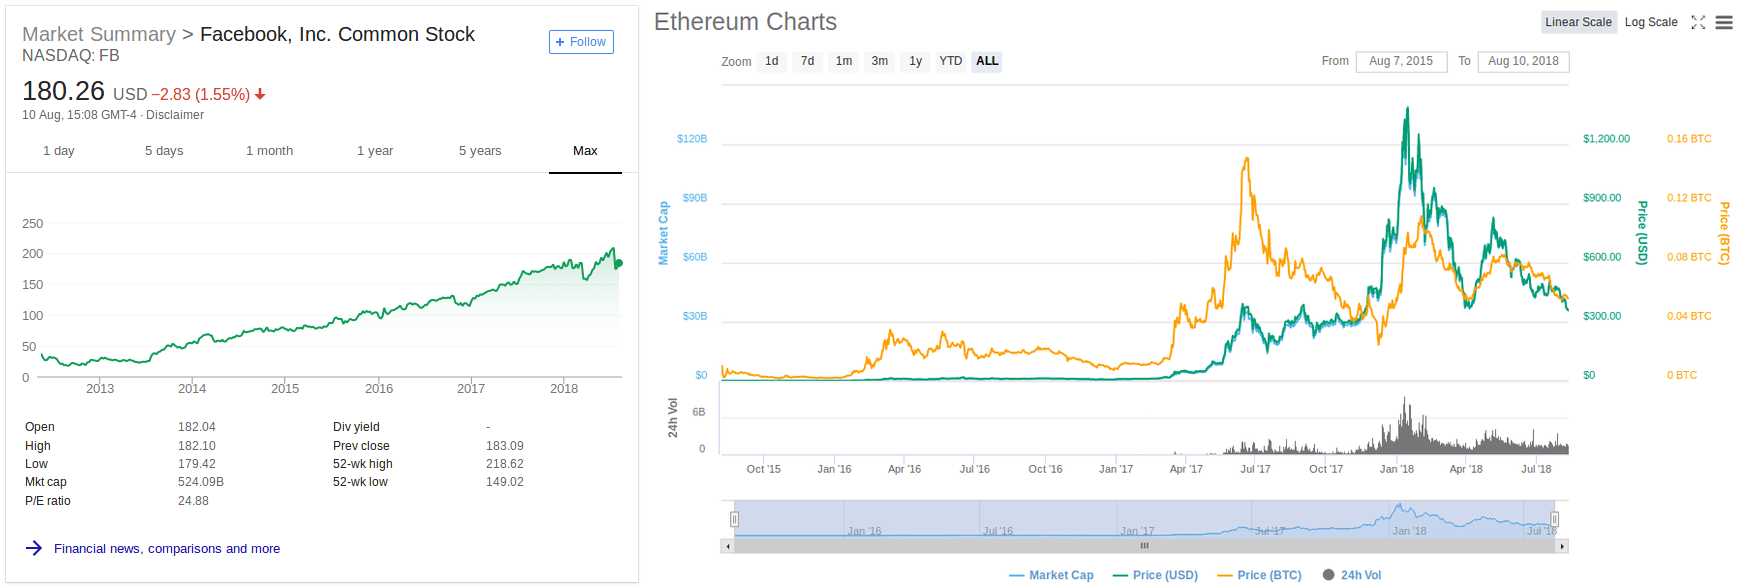Click the $120B market cap axis label
This screenshot has height=586, width=1743.
click(692, 139)
